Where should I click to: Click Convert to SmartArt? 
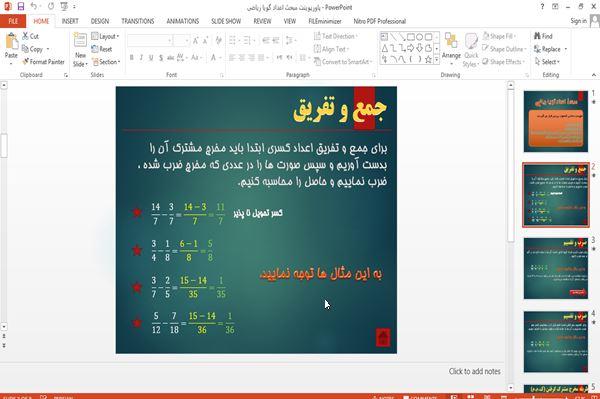[x=343, y=62]
